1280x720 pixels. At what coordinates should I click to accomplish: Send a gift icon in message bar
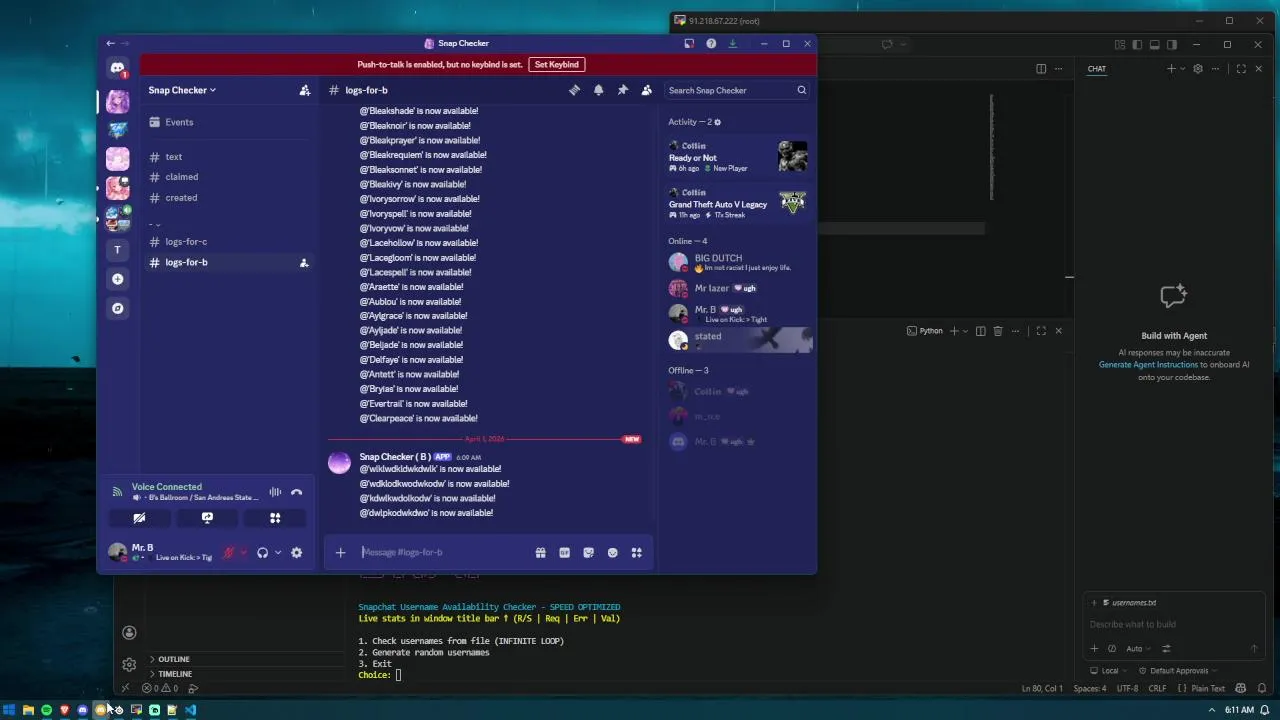[x=540, y=552]
